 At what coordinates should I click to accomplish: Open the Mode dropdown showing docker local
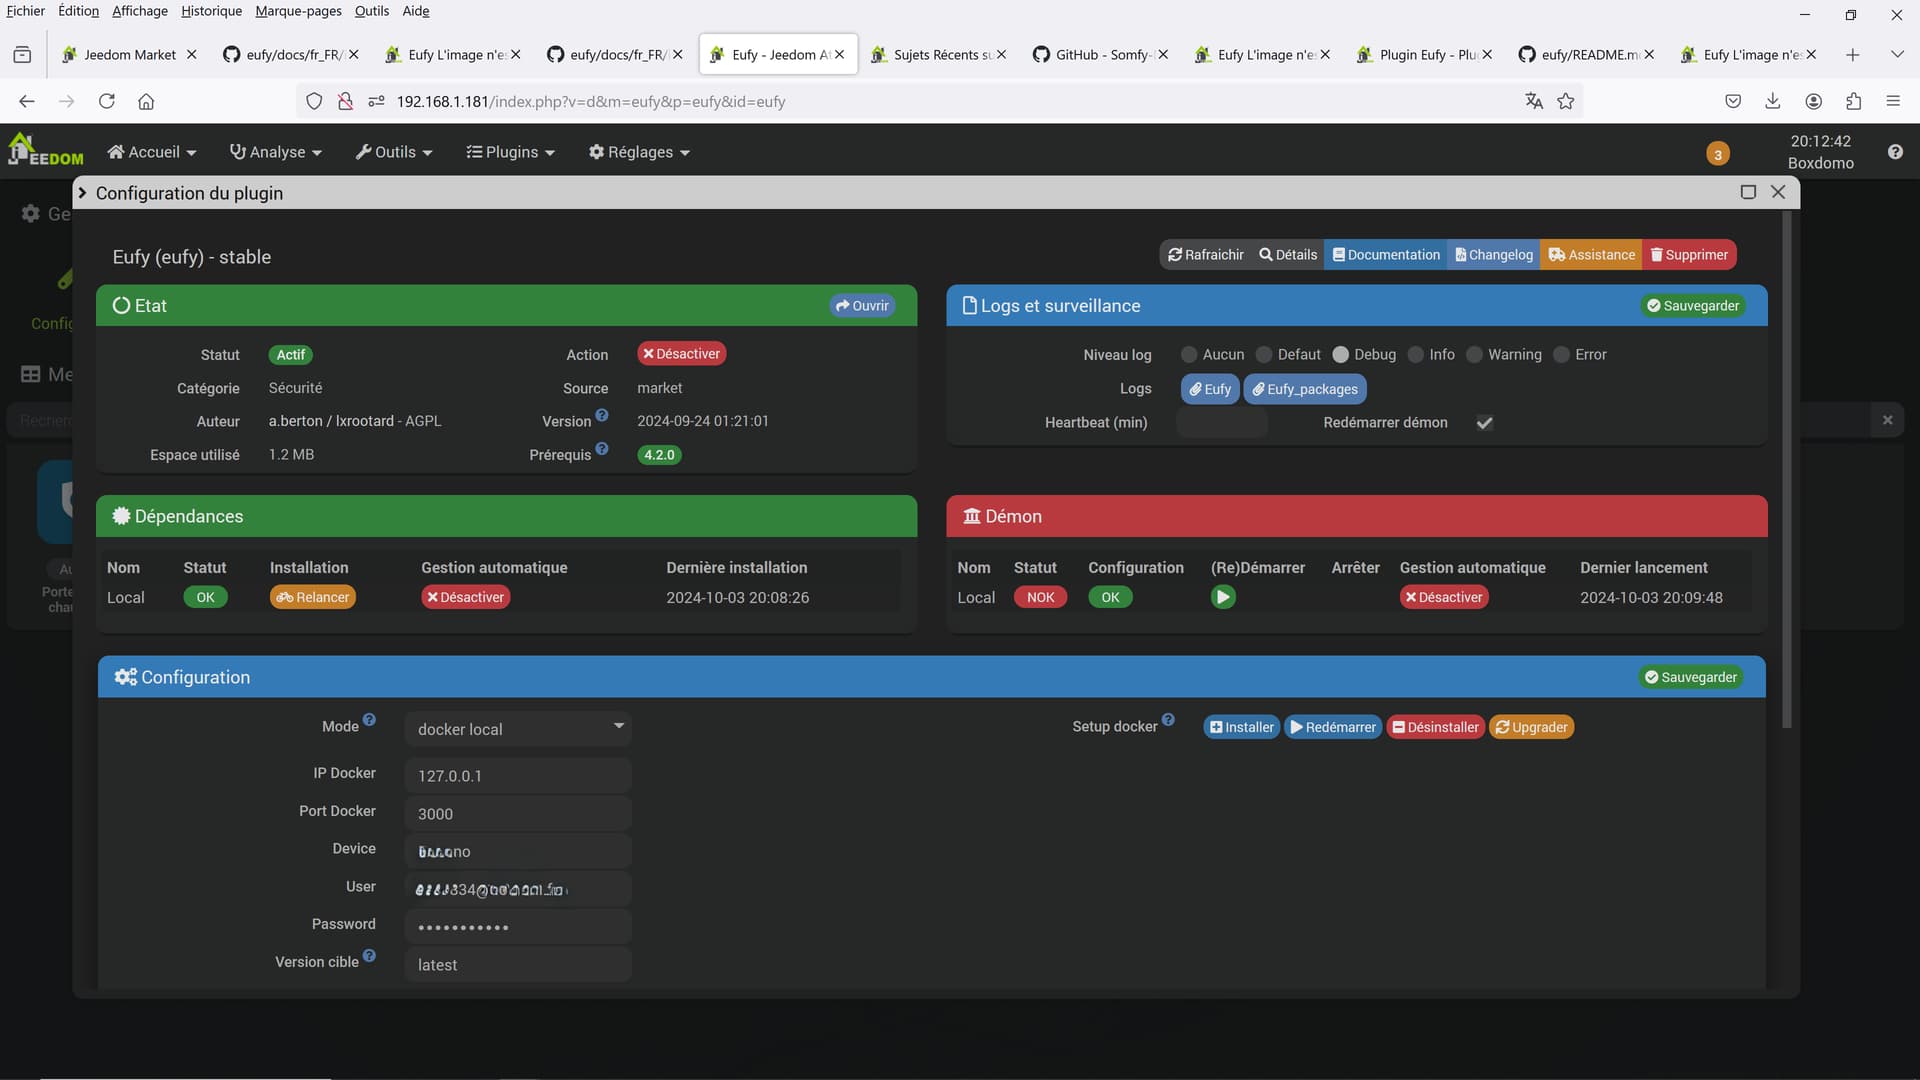pos(518,729)
